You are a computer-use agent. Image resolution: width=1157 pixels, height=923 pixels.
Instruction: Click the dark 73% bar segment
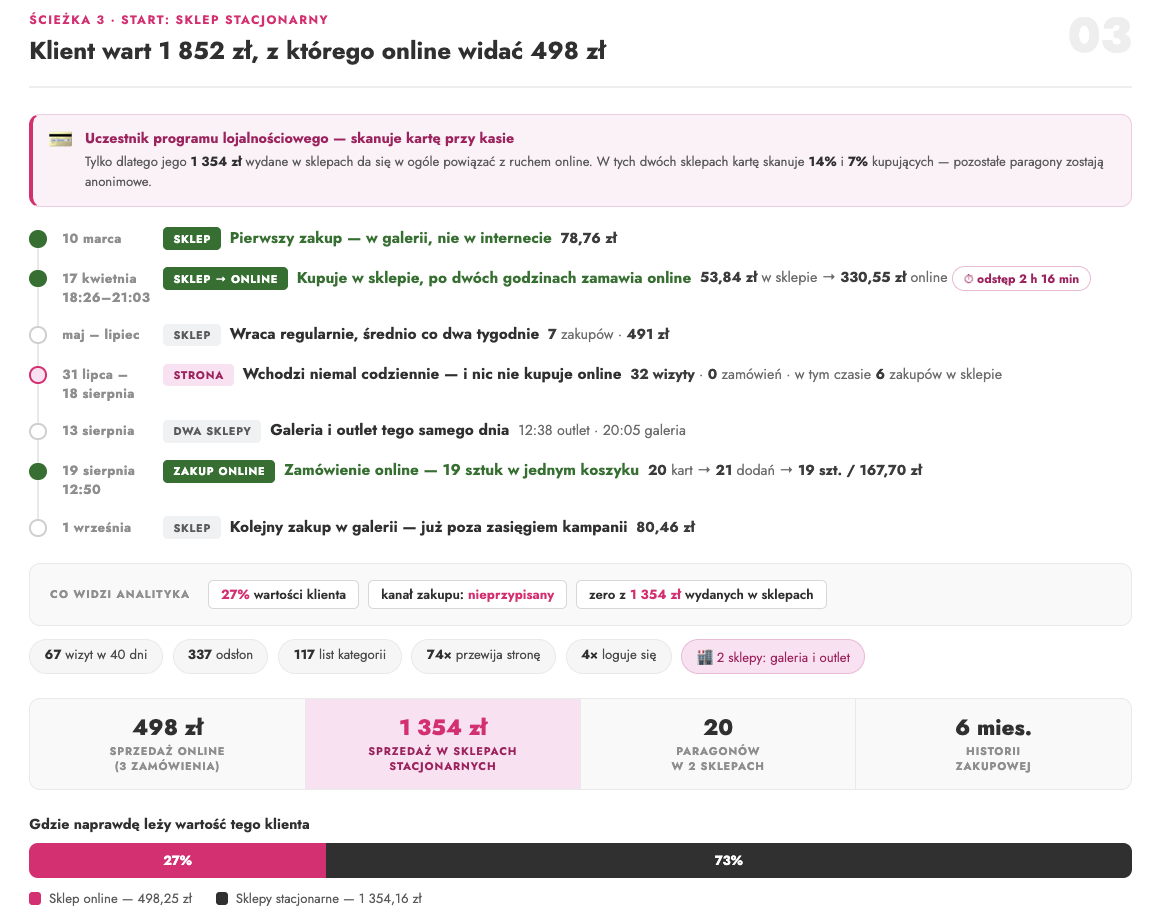(x=729, y=860)
